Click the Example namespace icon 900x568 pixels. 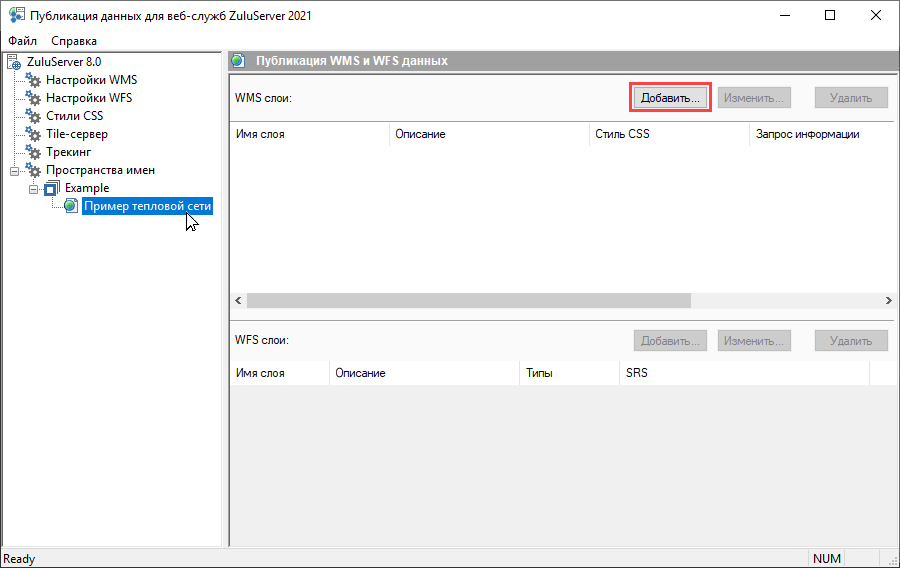52,188
